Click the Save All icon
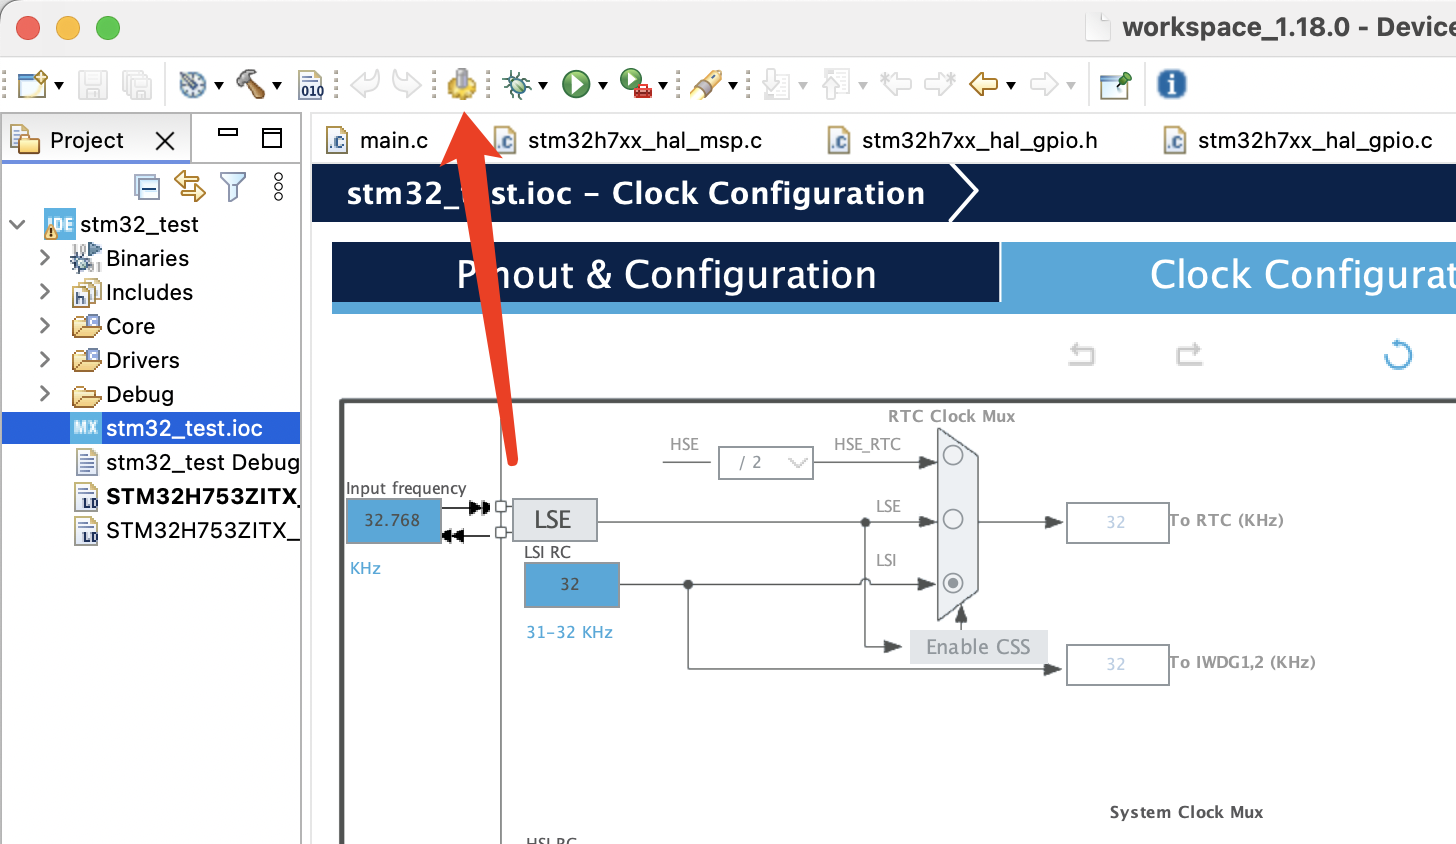 pyautogui.click(x=136, y=85)
